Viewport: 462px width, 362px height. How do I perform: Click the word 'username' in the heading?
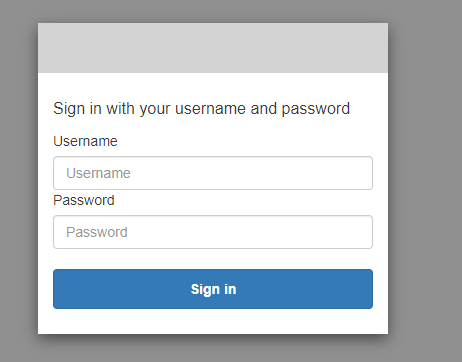click(210, 109)
